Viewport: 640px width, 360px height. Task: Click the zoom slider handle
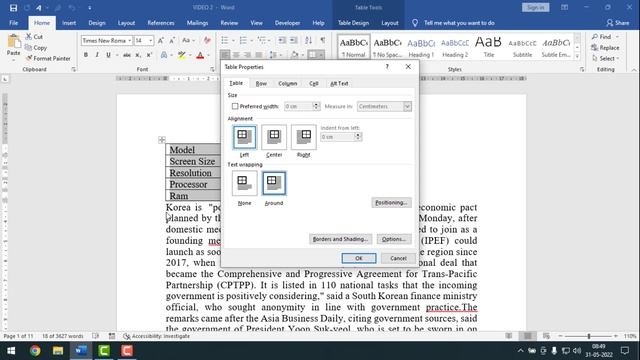click(589, 336)
